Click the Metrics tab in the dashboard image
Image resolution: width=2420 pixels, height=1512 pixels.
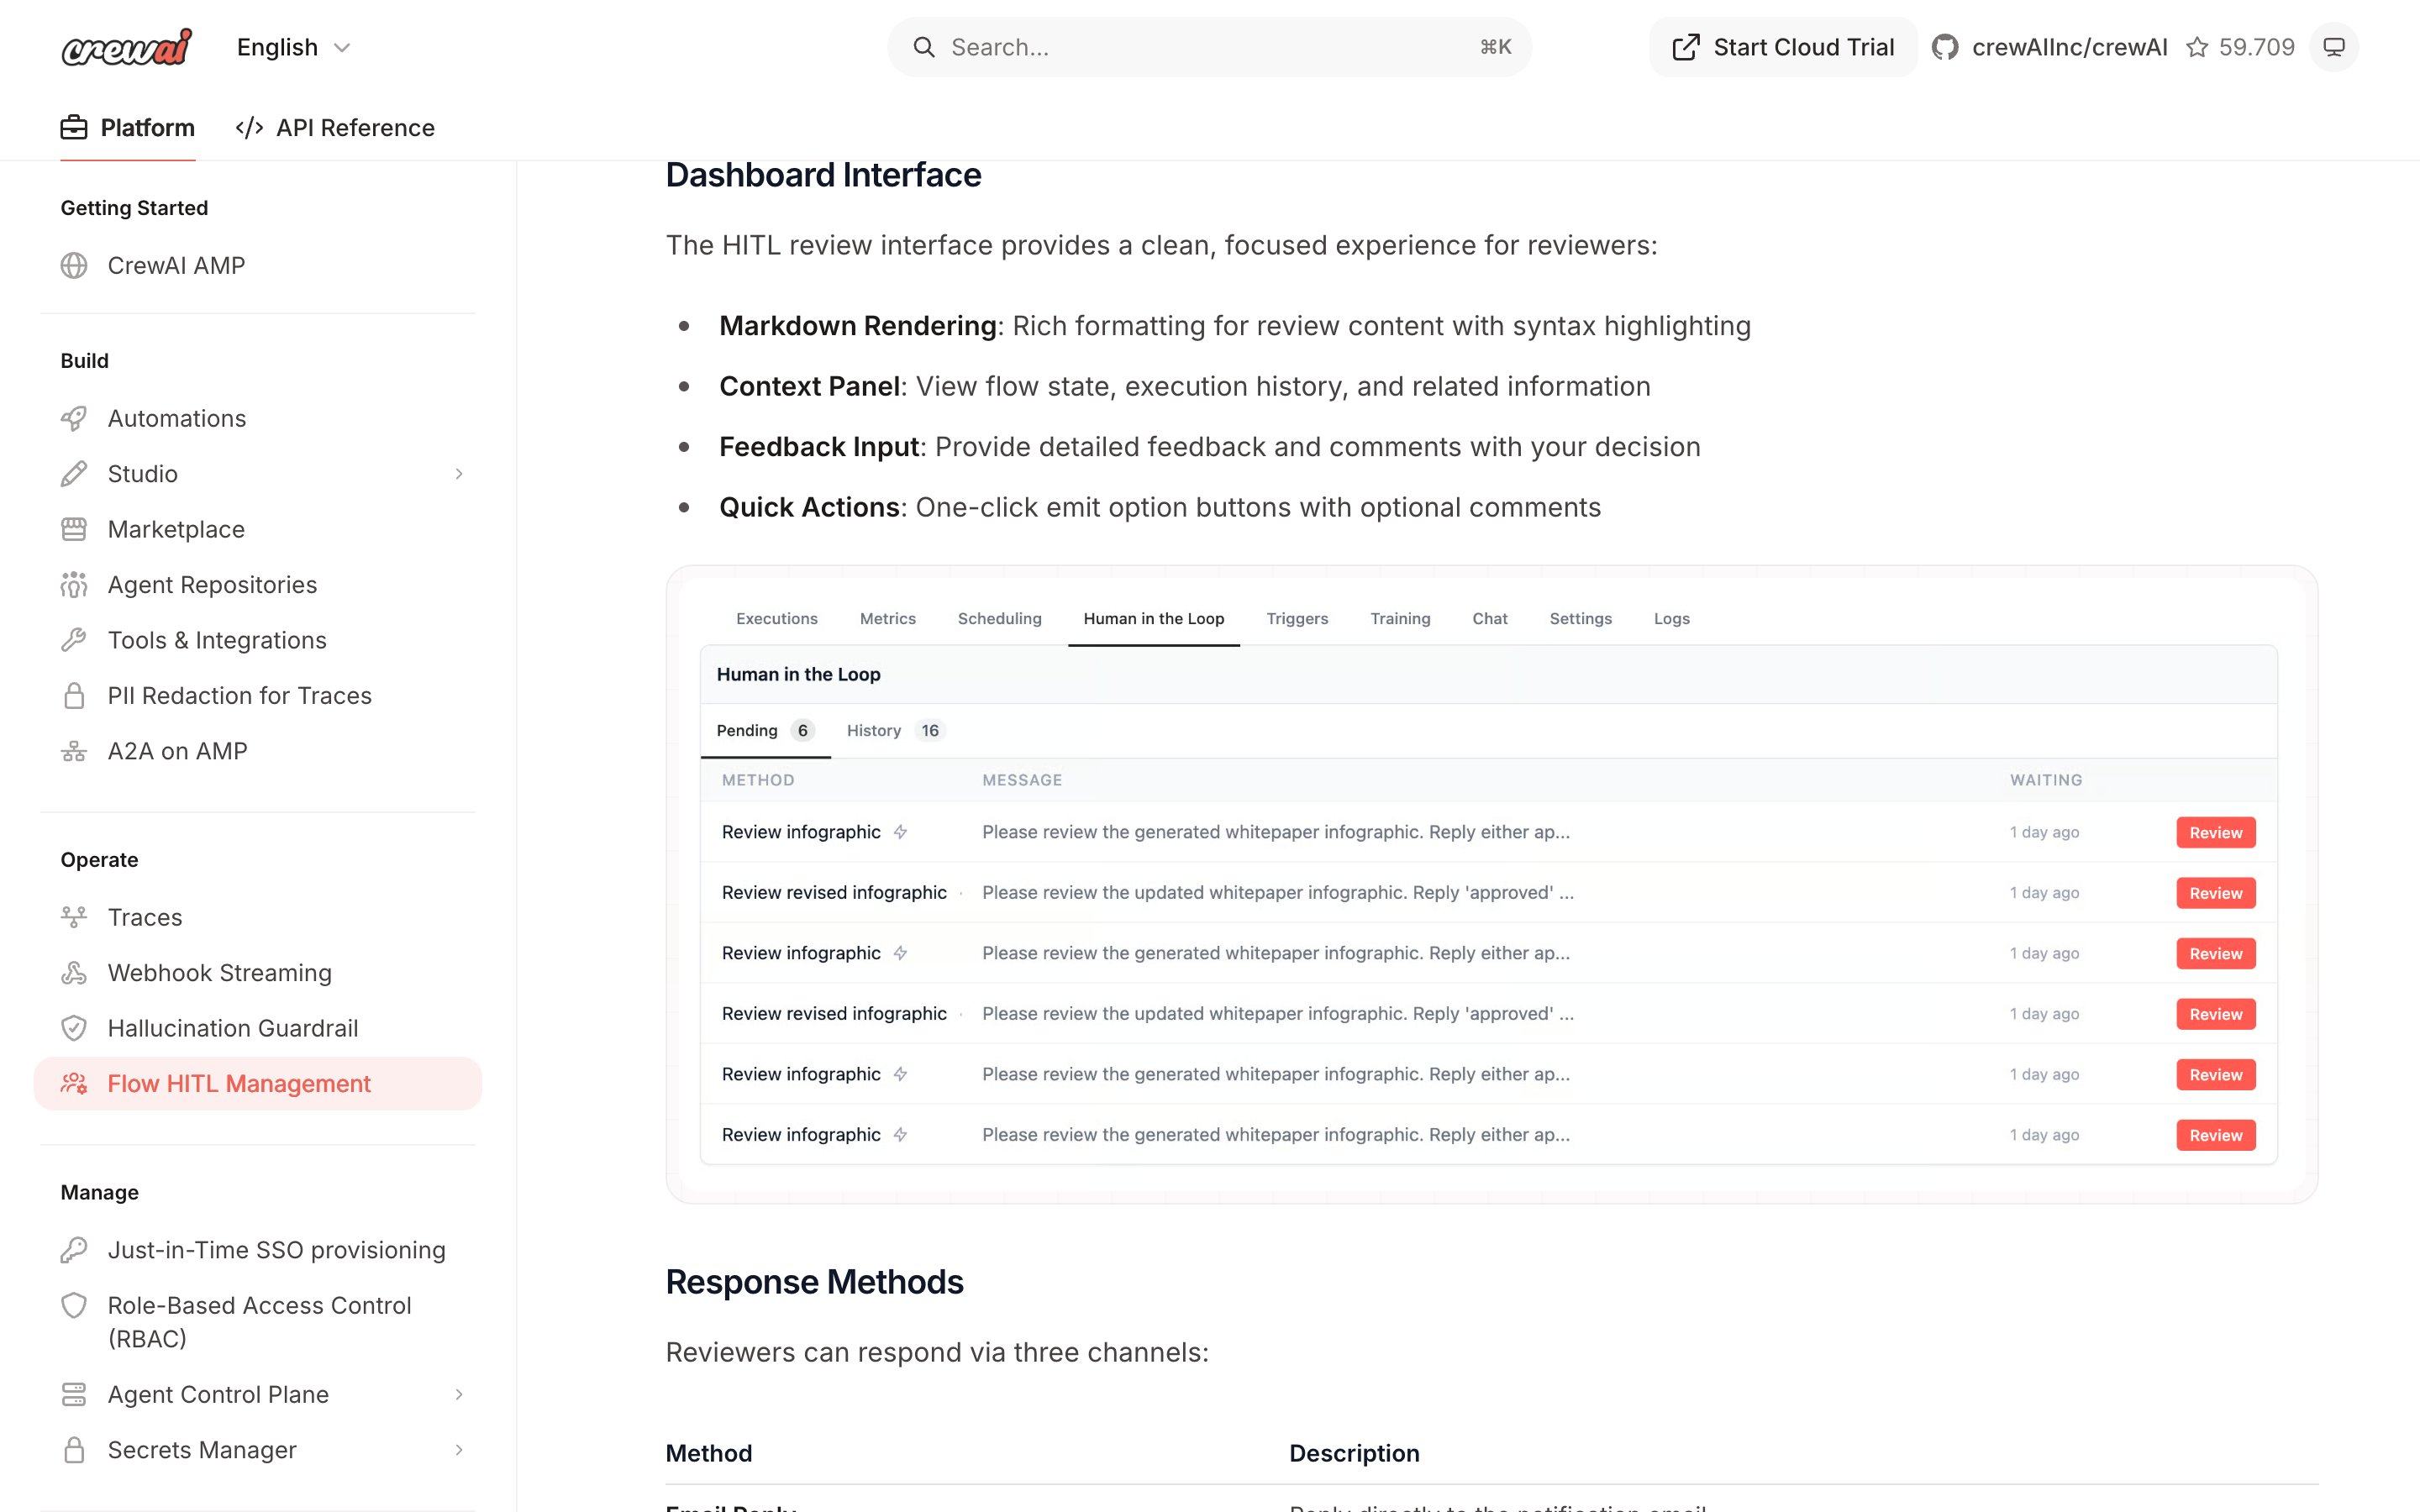pos(887,619)
